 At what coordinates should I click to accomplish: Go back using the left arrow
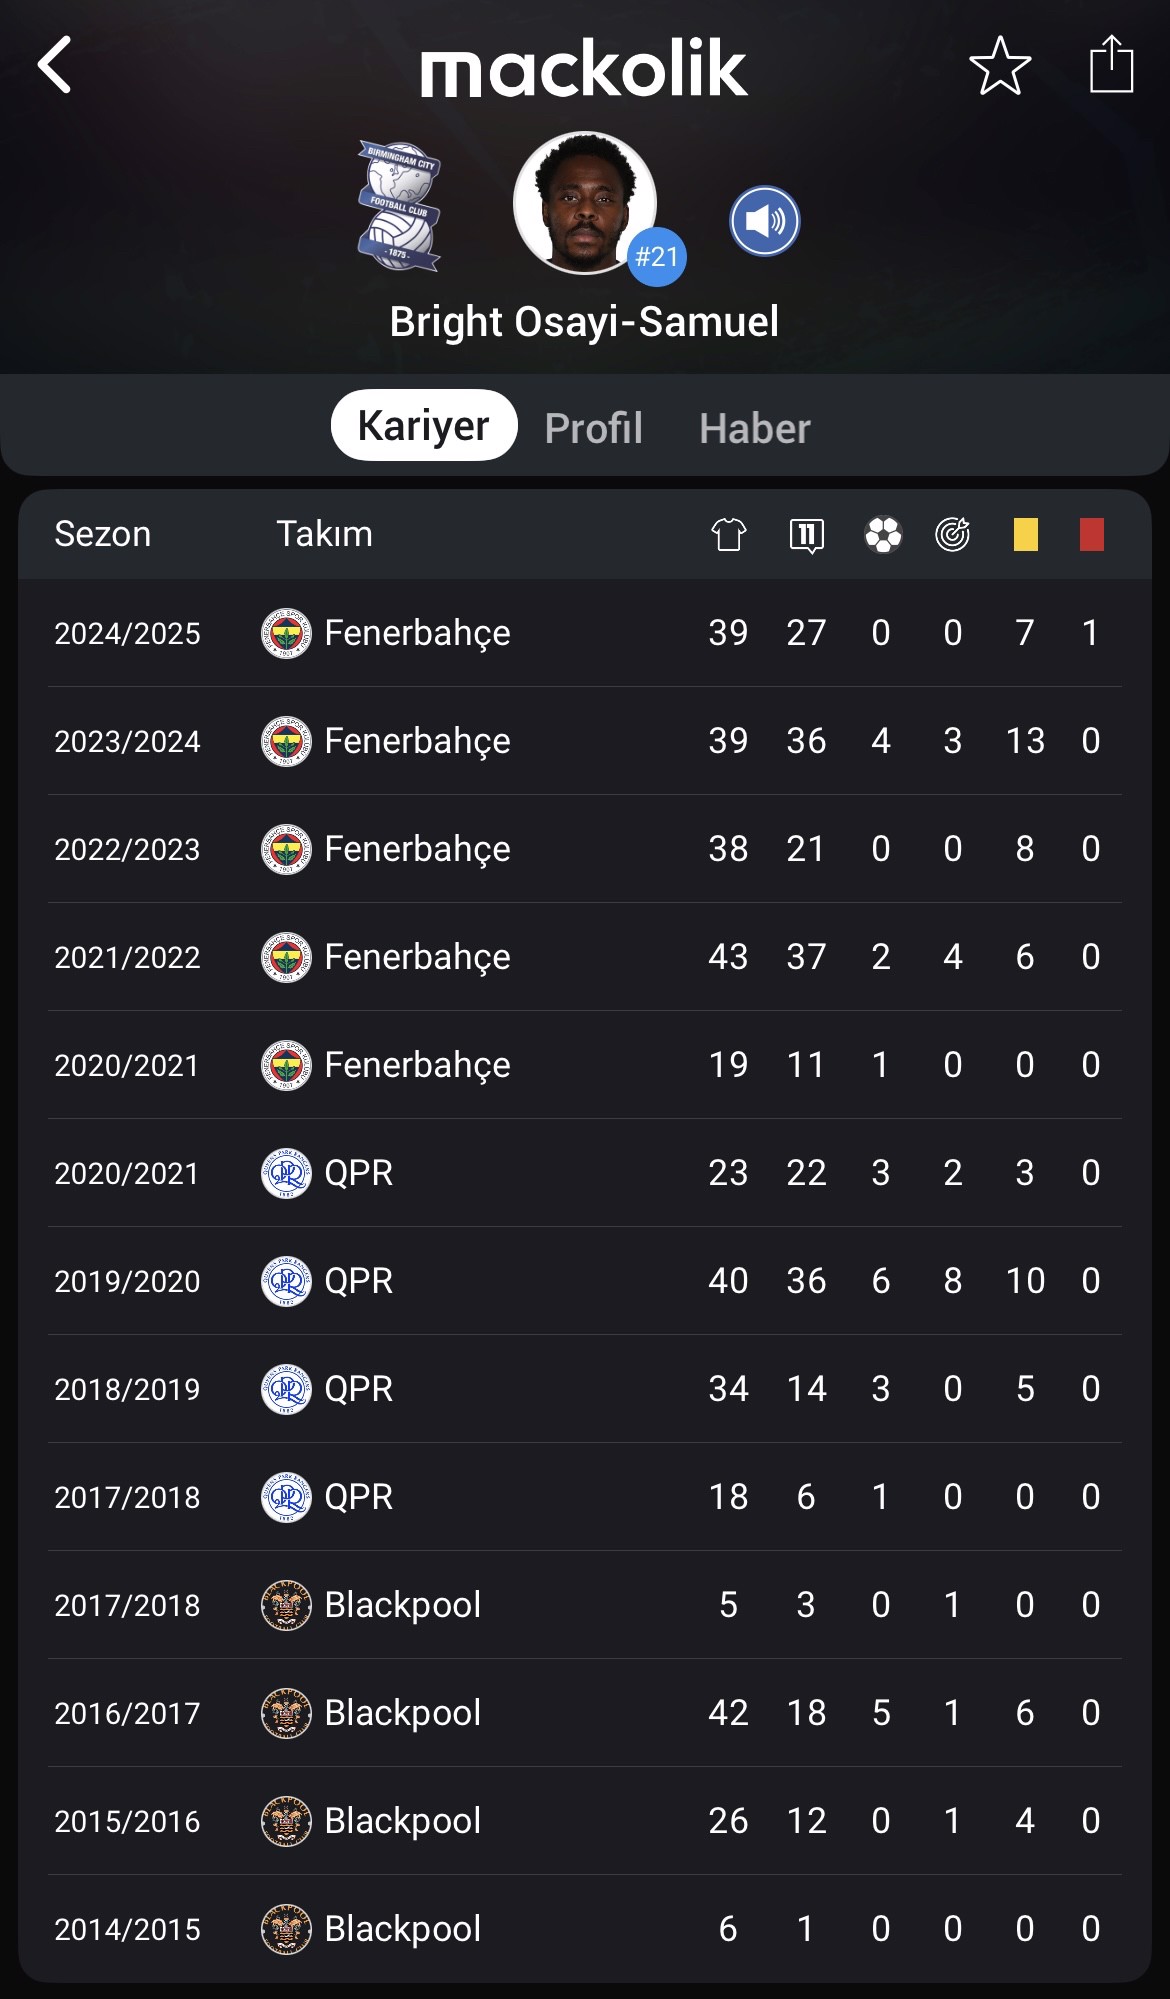click(55, 65)
